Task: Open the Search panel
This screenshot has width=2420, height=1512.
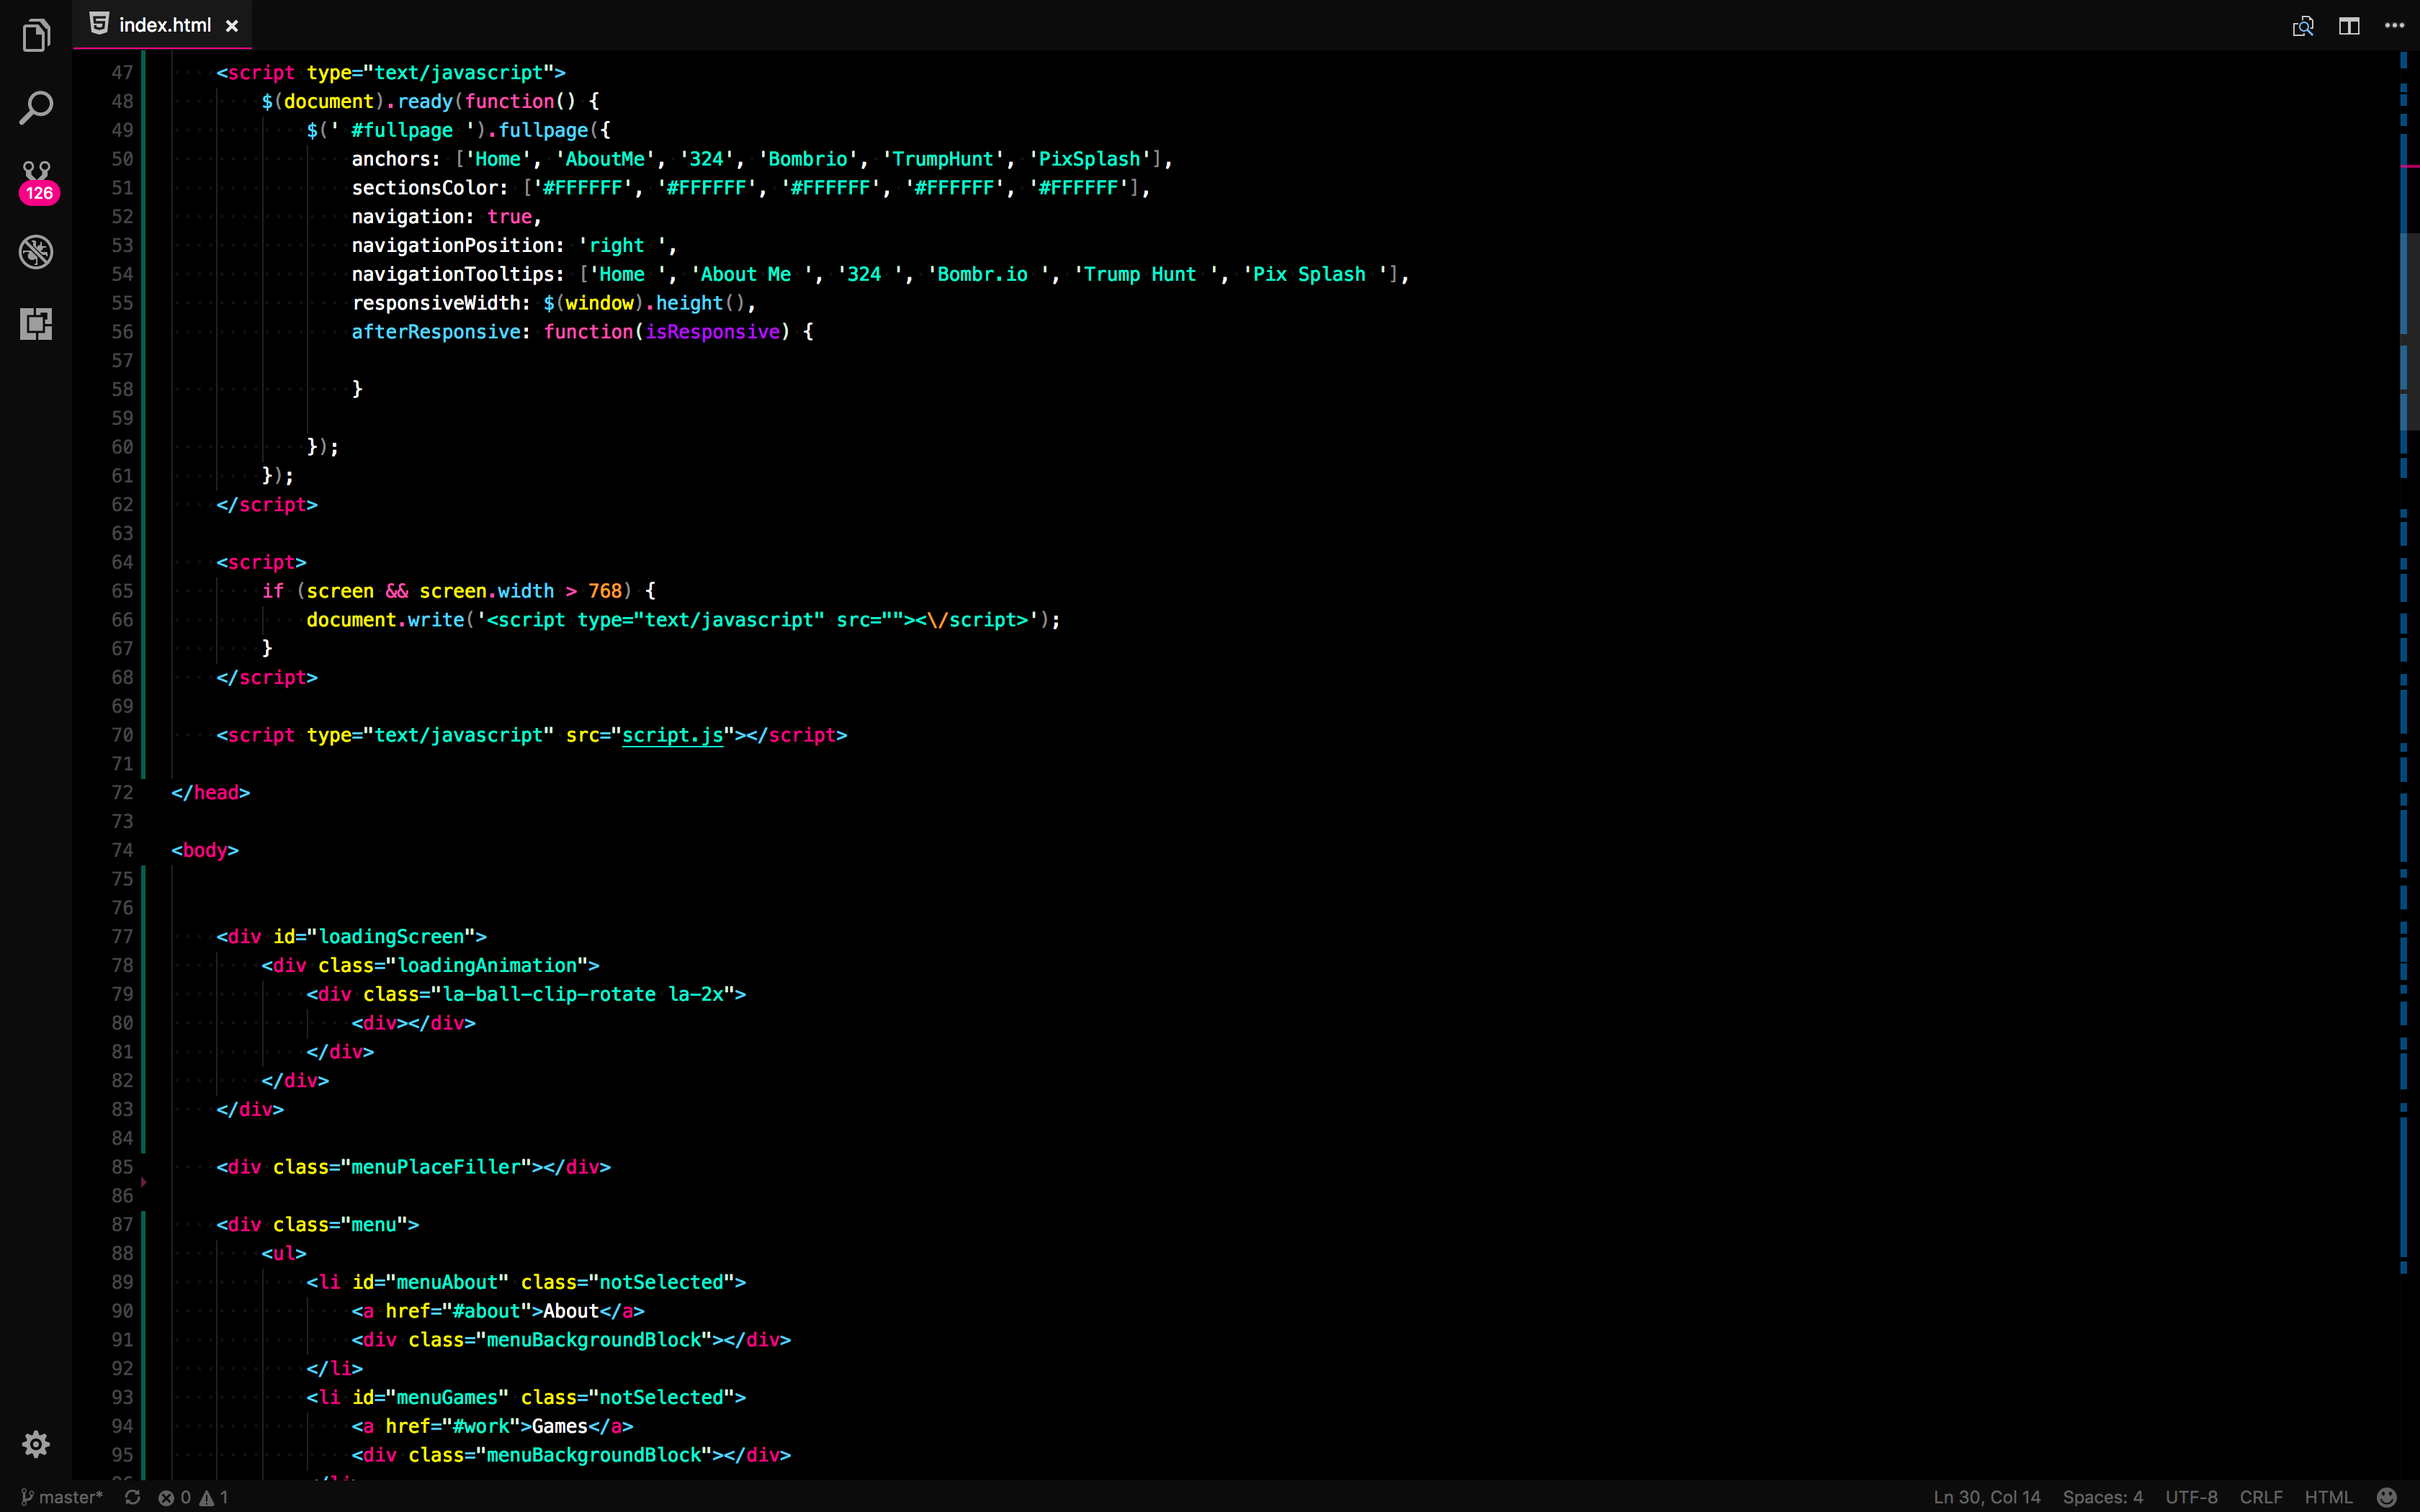Action: pyautogui.click(x=36, y=108)
